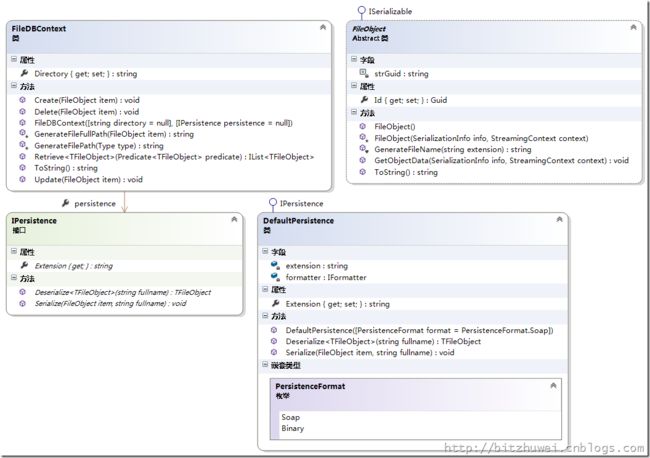Screen dimensions: 650x458
Task: Select Id { get; set; } : Guid
Action: click(410, 100)
